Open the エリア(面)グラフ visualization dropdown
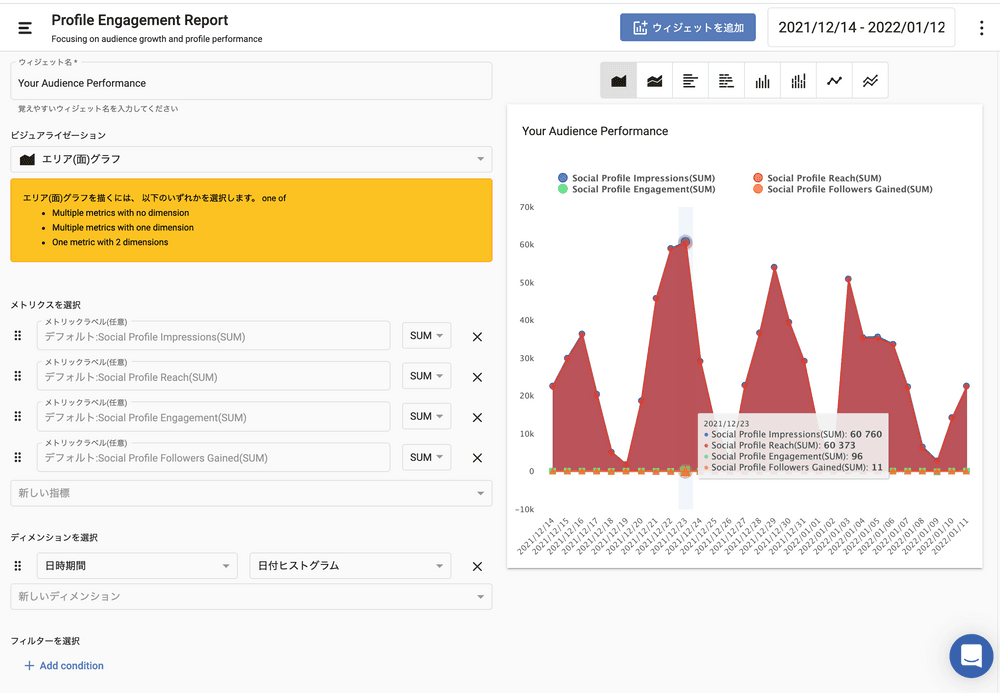The height and width of the screenshot is (693, 1000). click(251, 159)
